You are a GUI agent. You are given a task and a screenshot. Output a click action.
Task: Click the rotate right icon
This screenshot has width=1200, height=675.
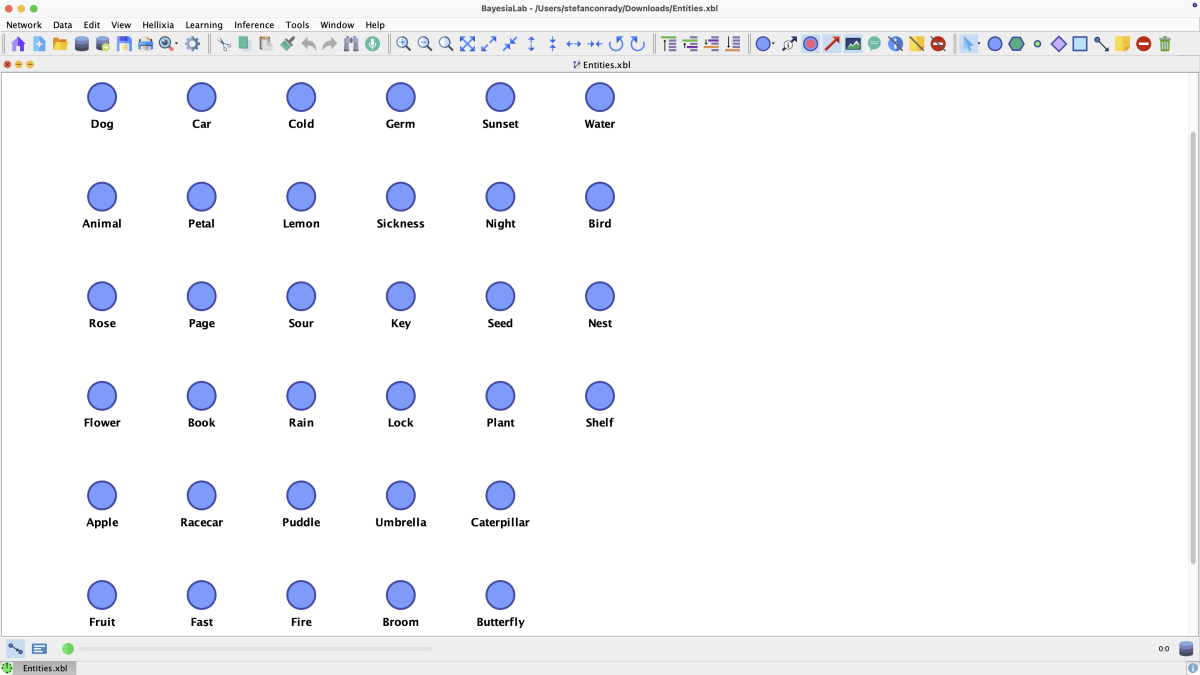pos(637,44)
